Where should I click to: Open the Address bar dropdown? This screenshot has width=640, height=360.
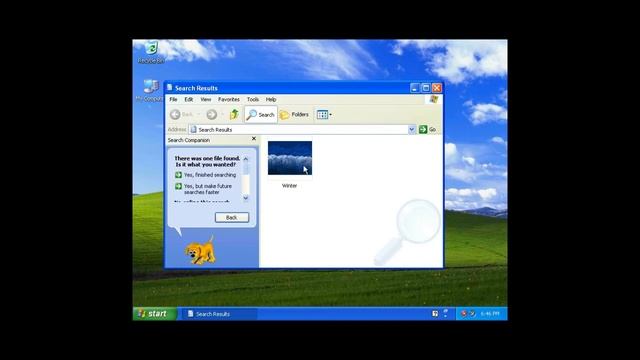coord(411,129)
